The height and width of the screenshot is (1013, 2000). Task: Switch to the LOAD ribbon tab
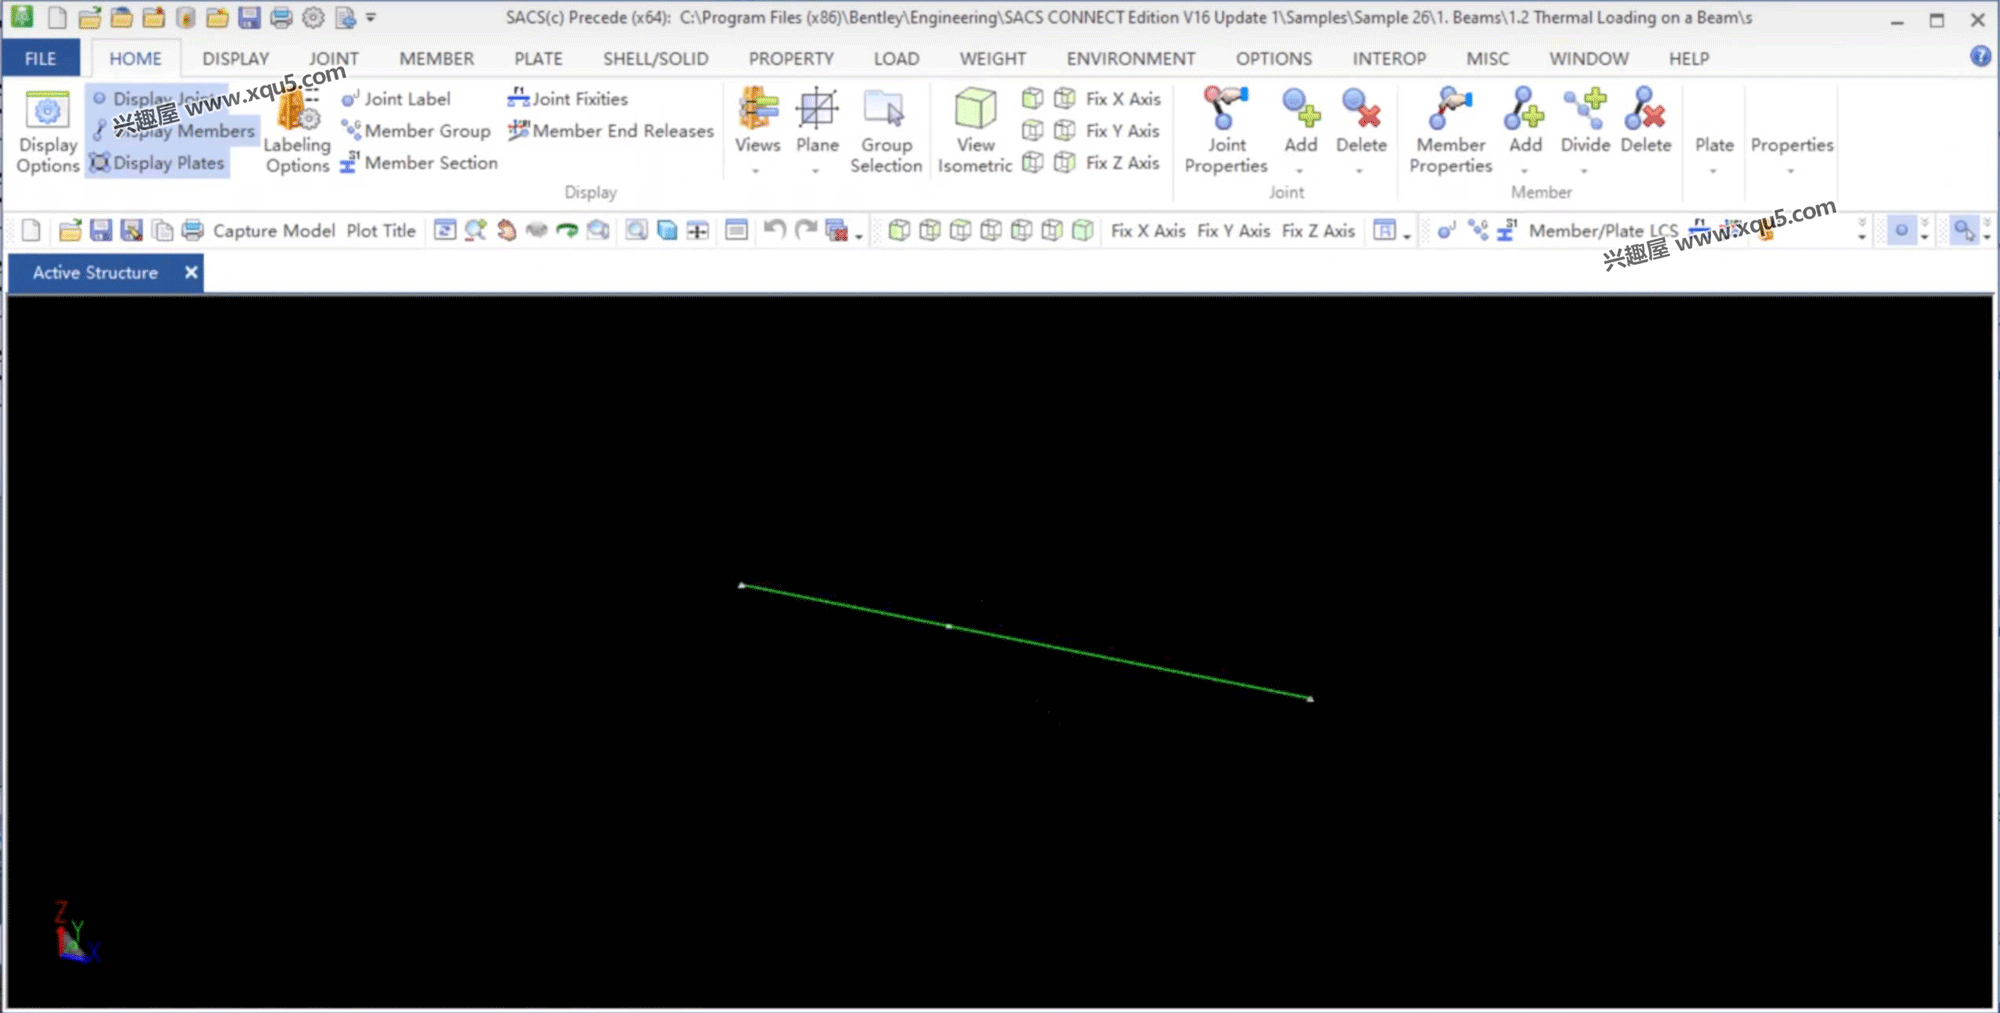click(896, 58)
